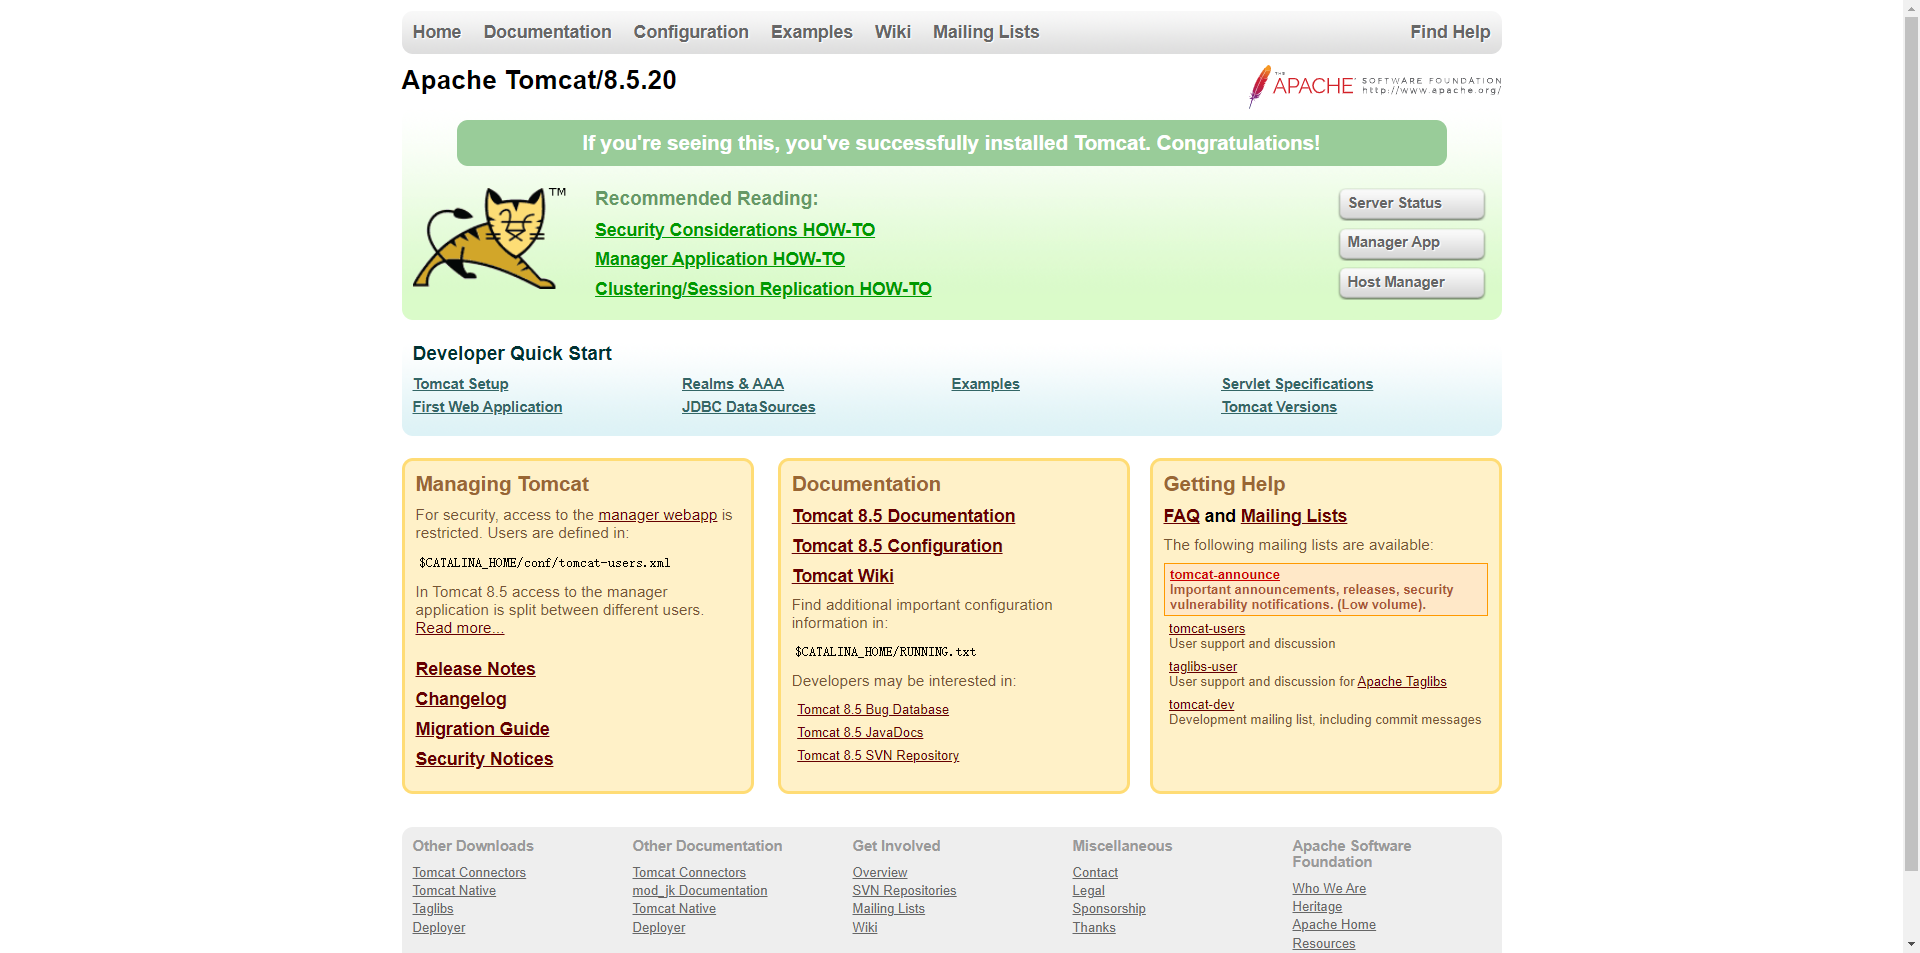Viewport: 1920px width, 953px height.
Task: Open Mailing Lists under Get Involved
Action: tap(888, 909)
